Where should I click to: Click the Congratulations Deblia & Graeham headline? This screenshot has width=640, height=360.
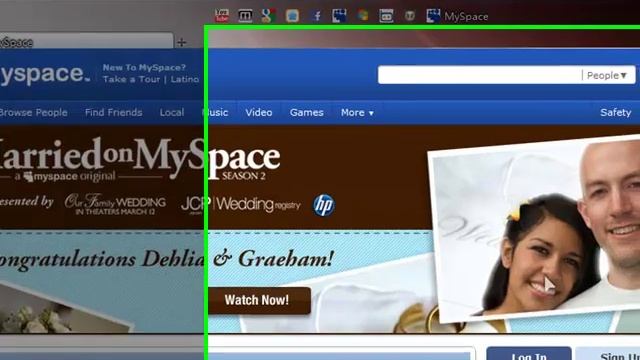[167, 259]
